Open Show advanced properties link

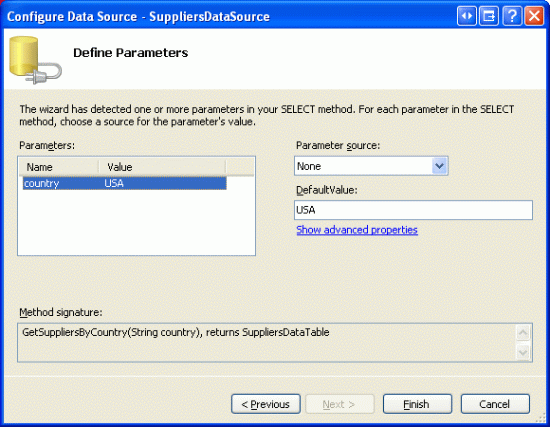point(357,230)
